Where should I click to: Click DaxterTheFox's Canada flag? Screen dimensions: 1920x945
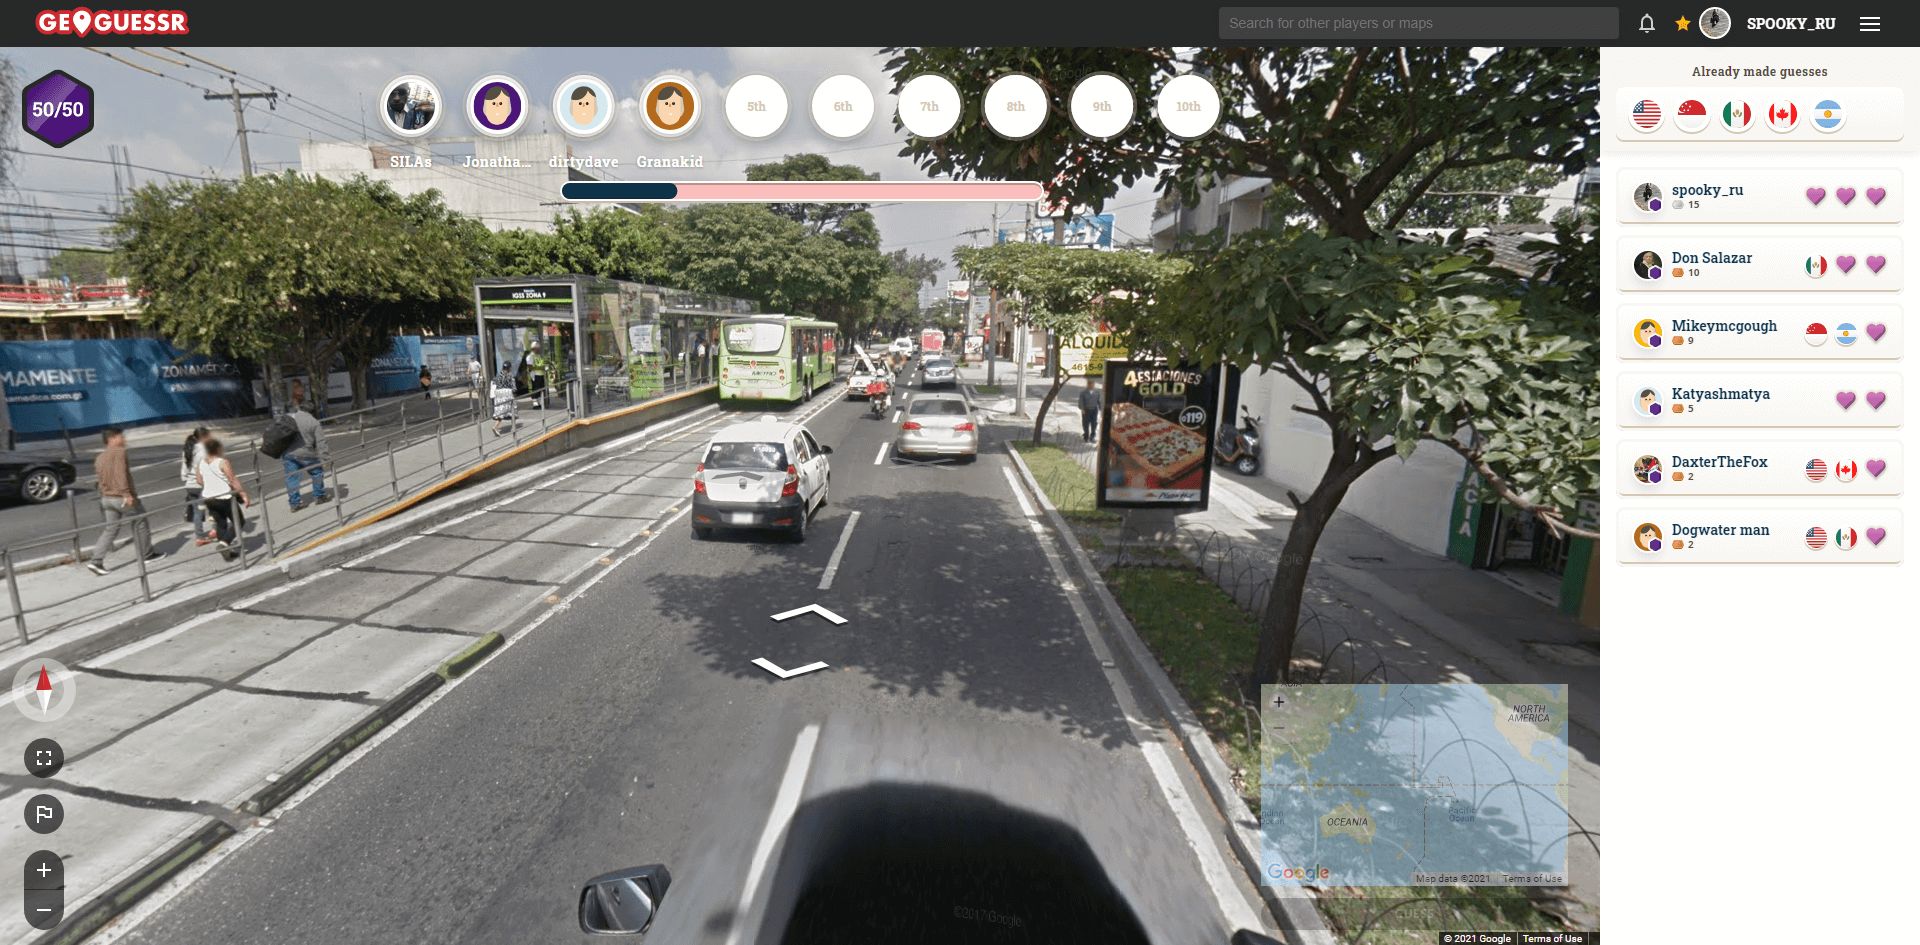tap(1846, 469)
